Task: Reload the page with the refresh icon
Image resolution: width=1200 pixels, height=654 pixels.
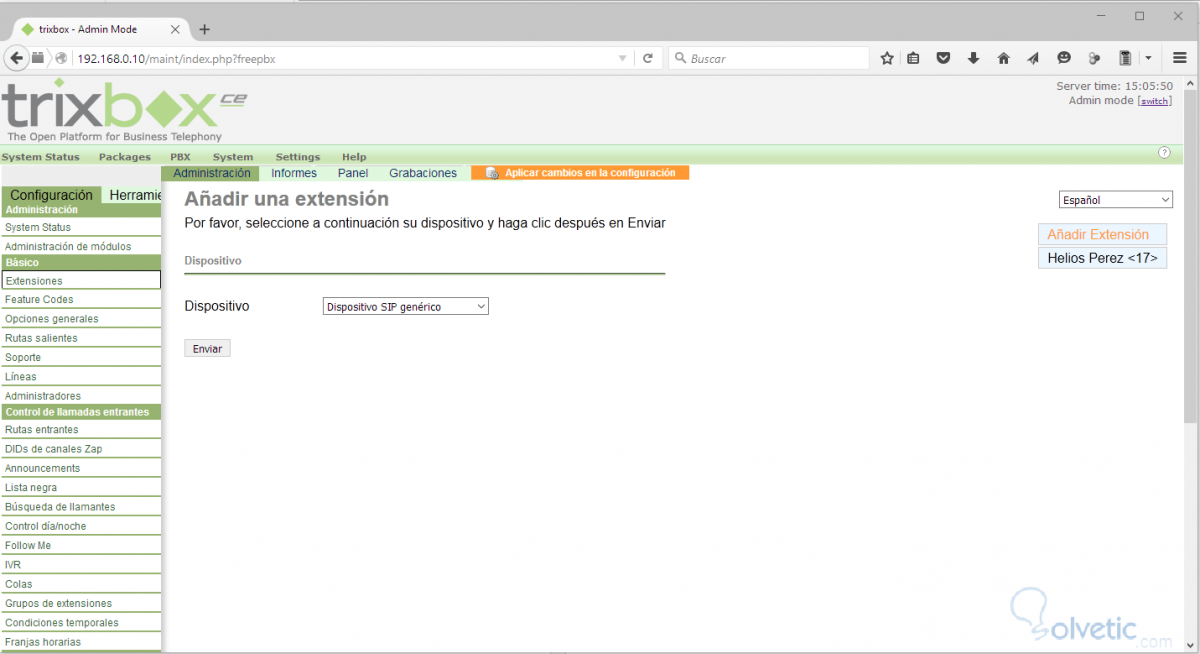Action: (x=650, y=58)
